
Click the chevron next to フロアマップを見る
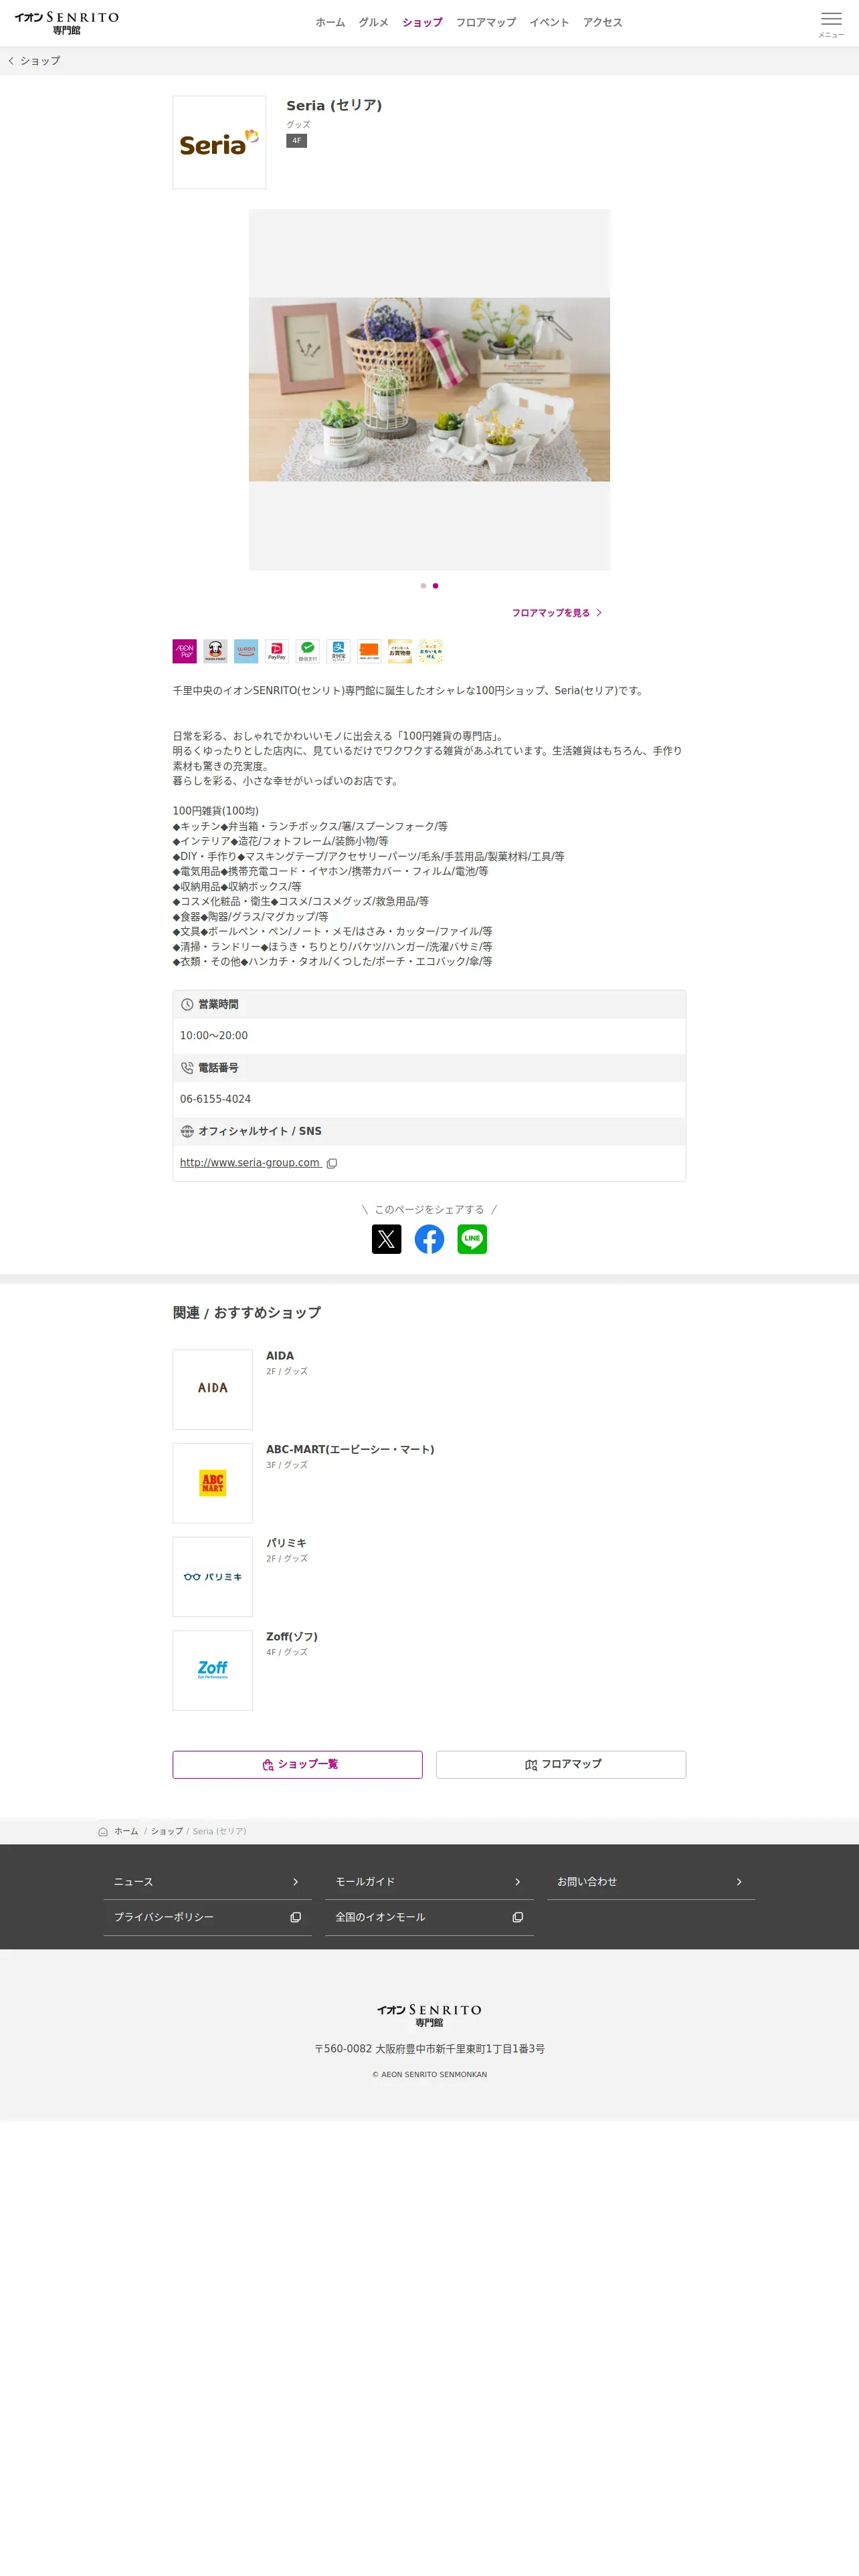[x=599, y=613]
